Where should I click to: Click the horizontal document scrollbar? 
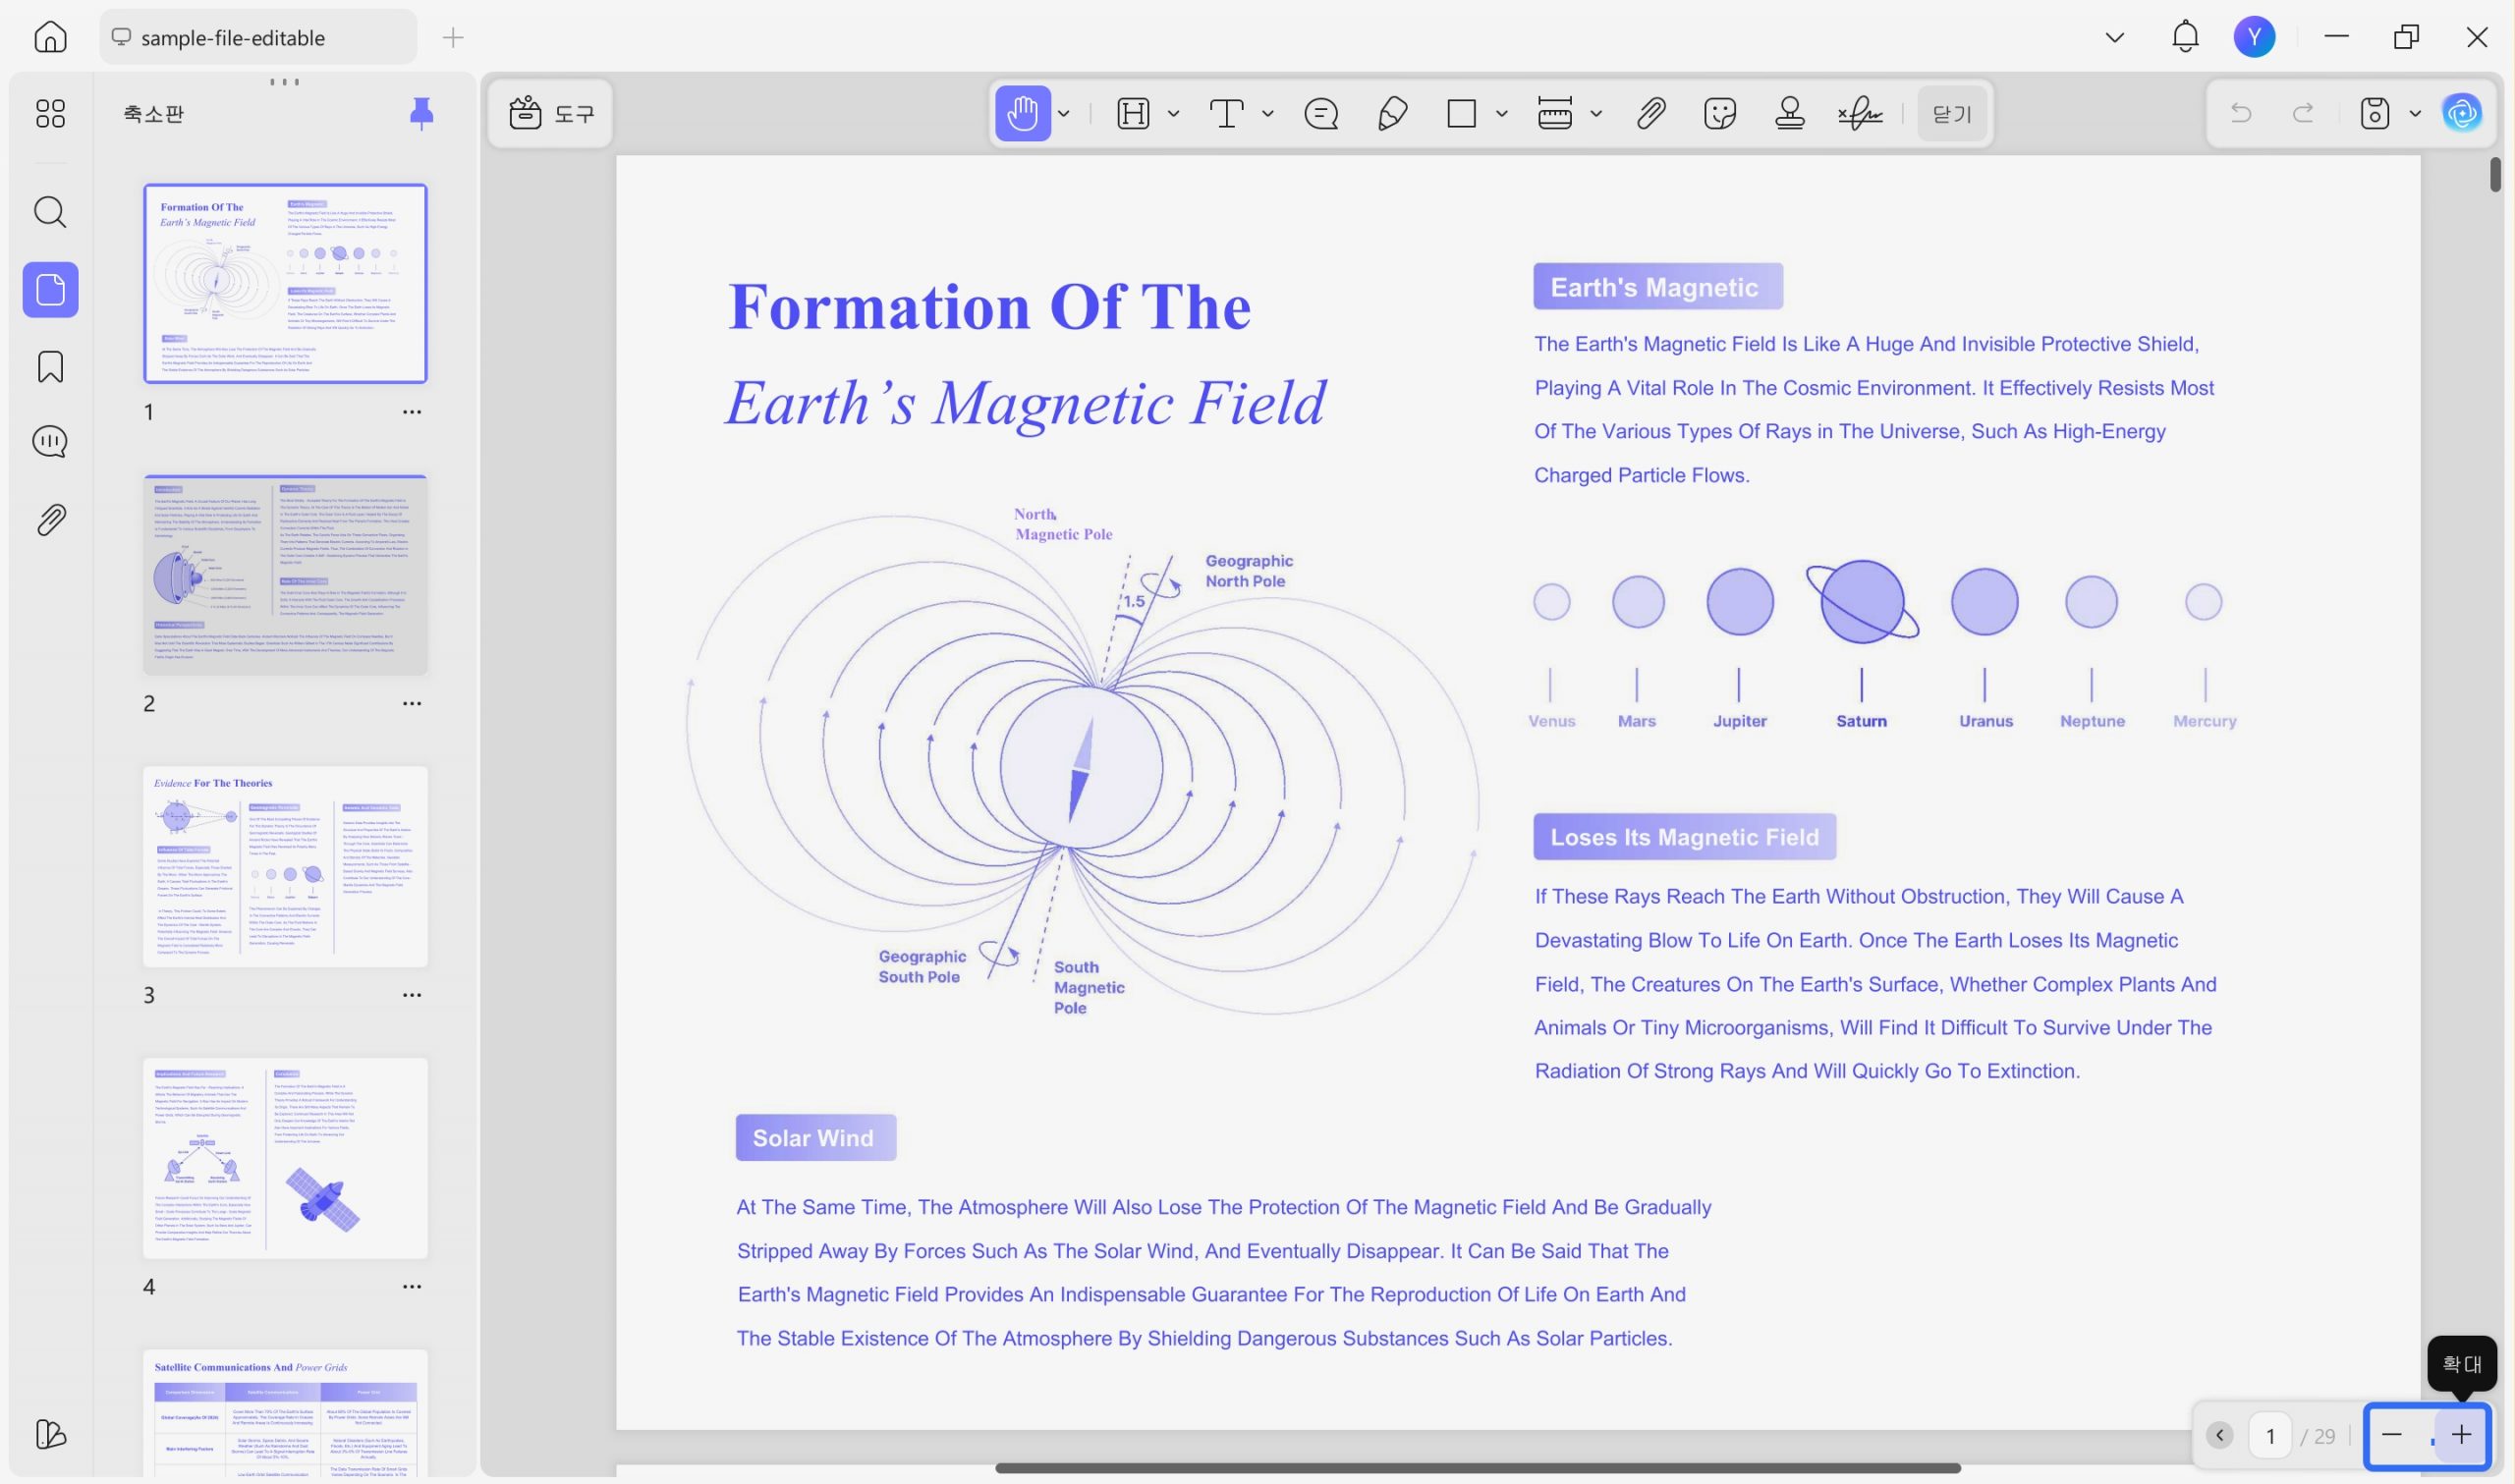click(1477, 1468)
